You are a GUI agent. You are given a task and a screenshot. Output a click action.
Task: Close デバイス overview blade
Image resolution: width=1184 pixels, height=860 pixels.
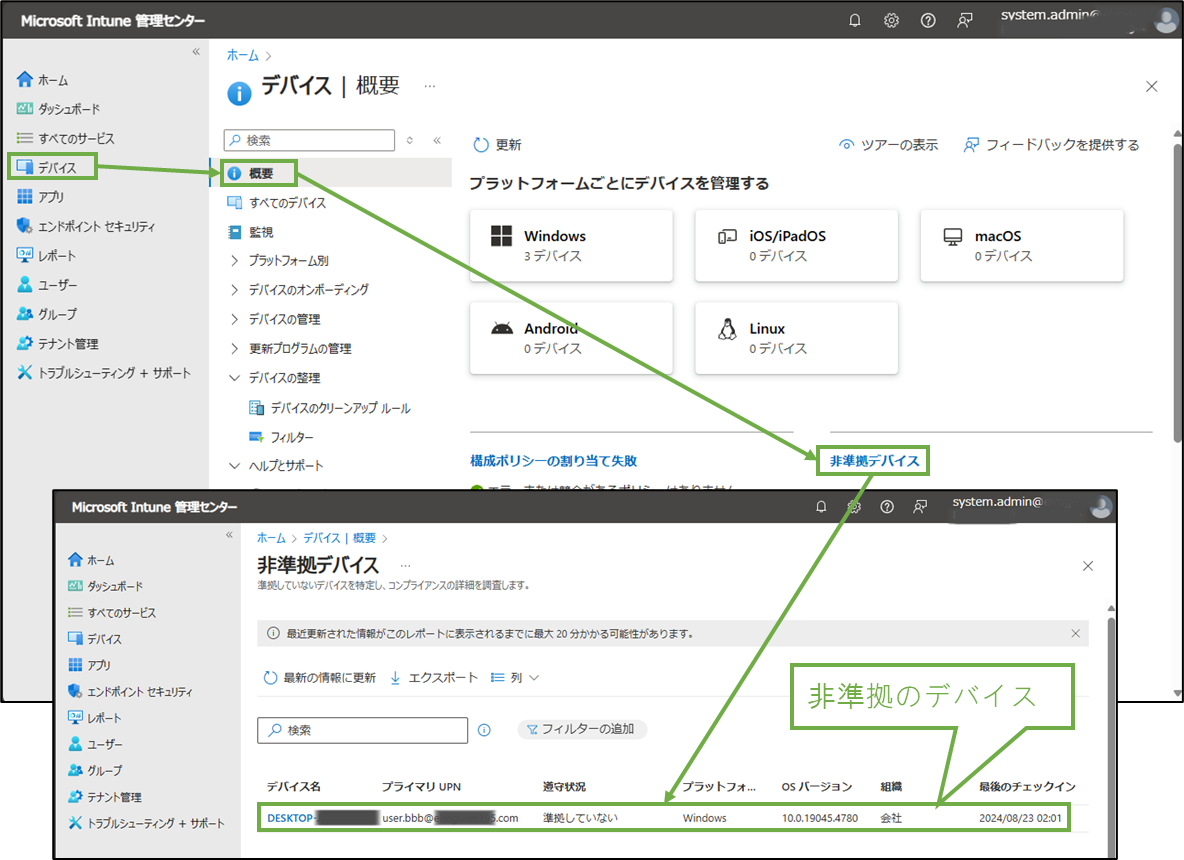pos(1152,86)
